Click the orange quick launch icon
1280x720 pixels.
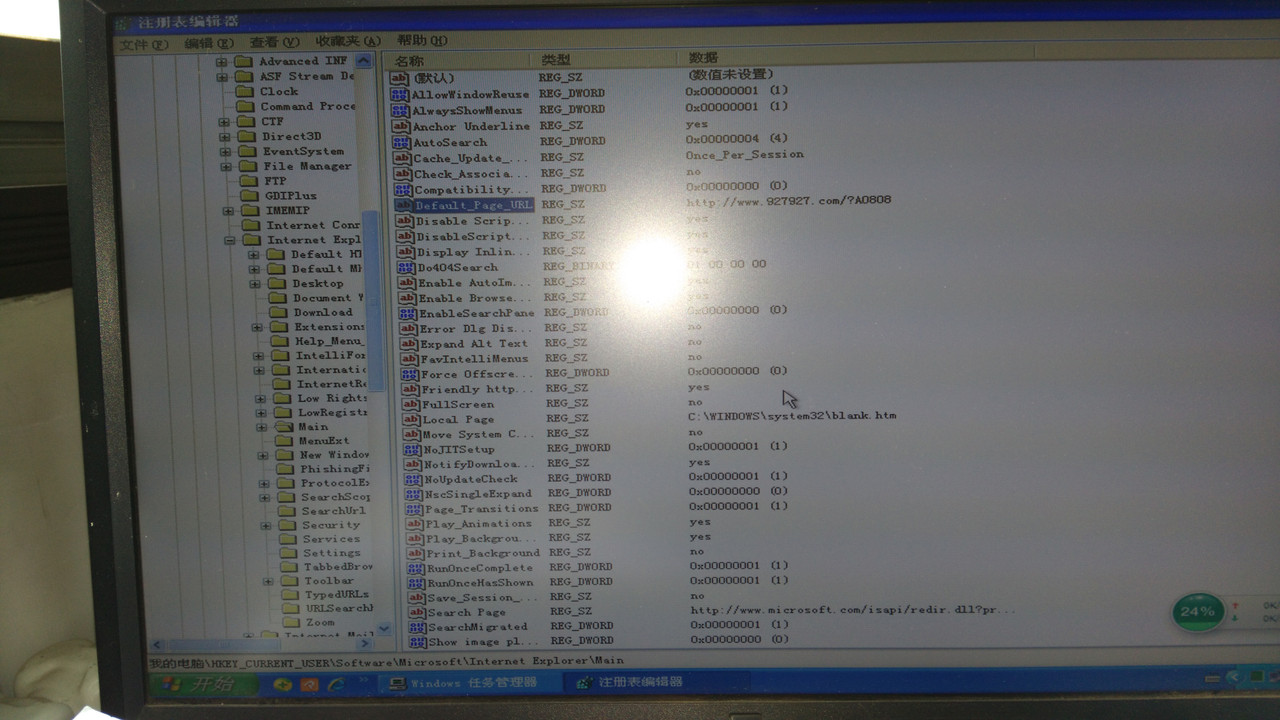tap(309, 684)
